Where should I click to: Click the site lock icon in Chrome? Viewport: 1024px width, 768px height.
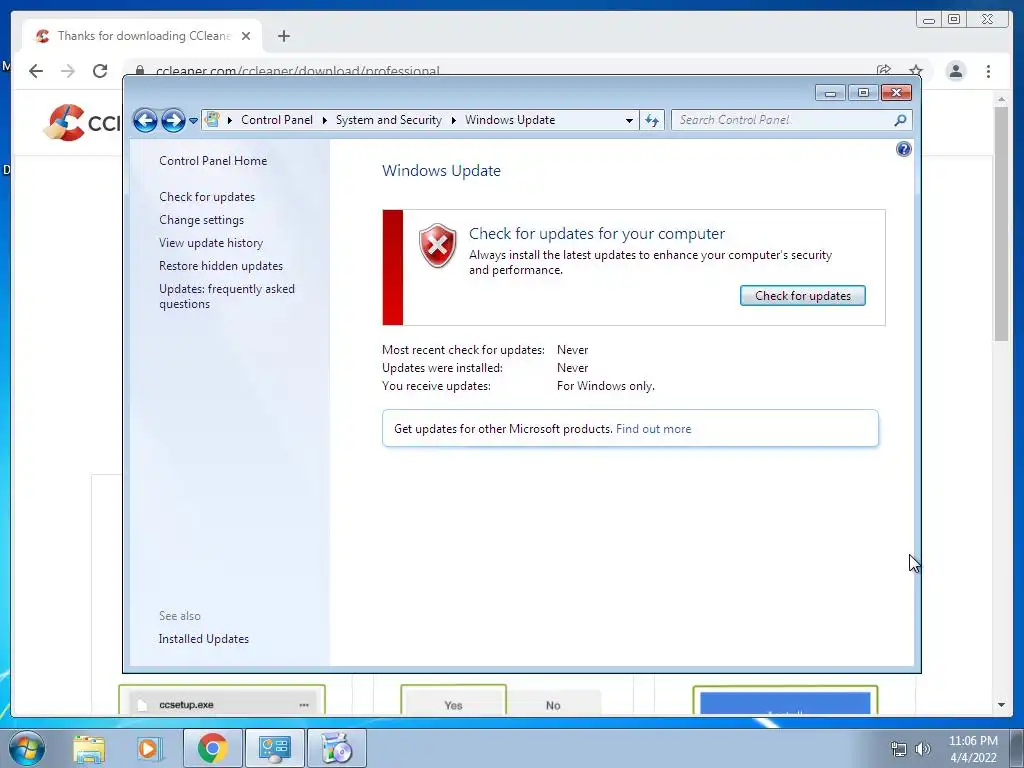(x=140, y=71)
